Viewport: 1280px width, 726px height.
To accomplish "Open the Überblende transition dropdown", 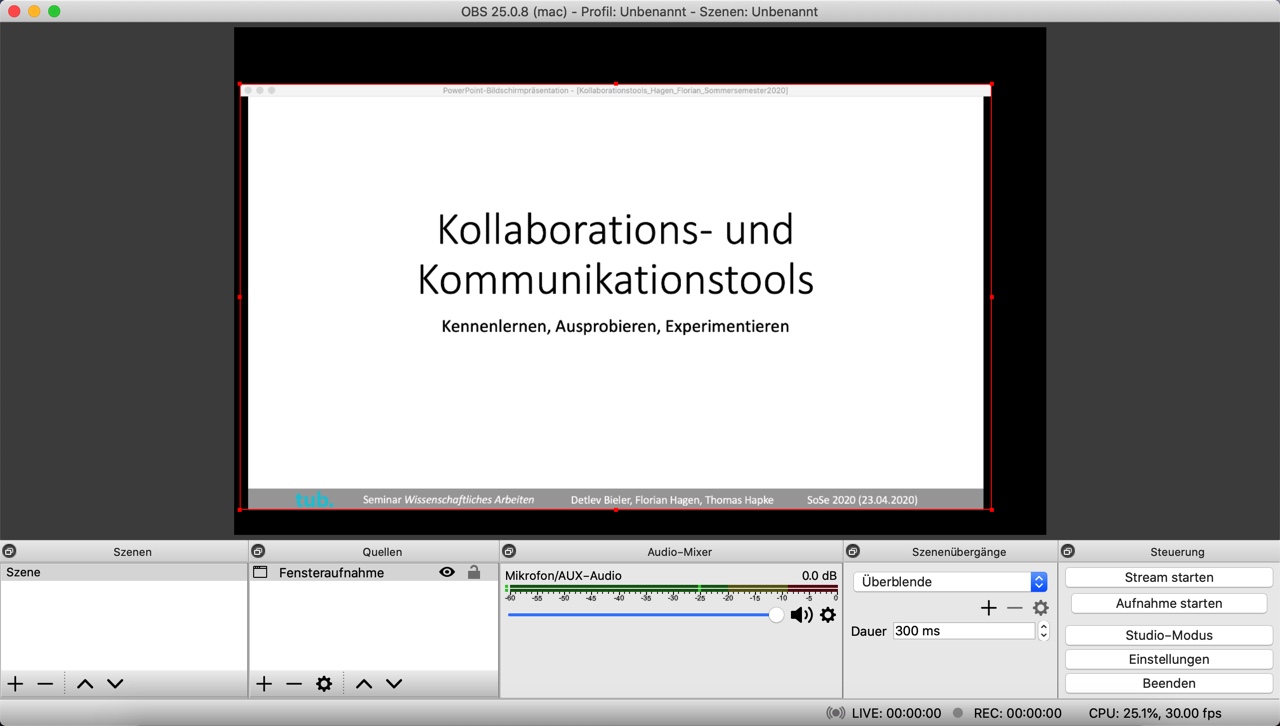I will (950, 582).
